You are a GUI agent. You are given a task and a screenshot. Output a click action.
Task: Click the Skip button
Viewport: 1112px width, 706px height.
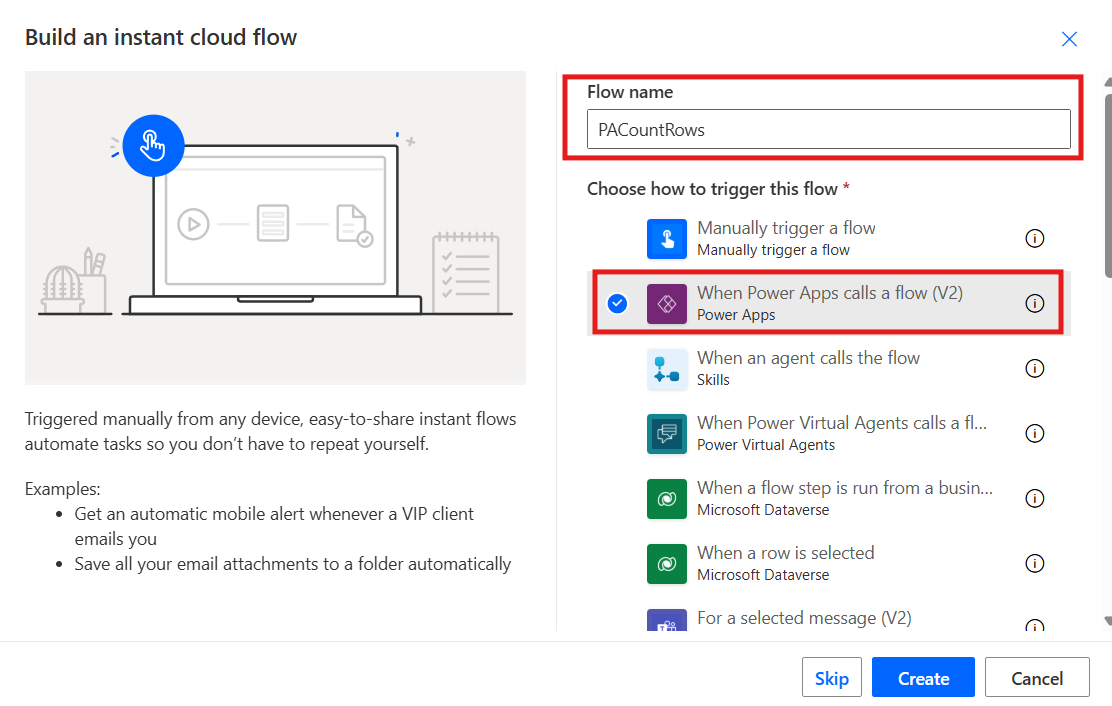click(831, 677)
